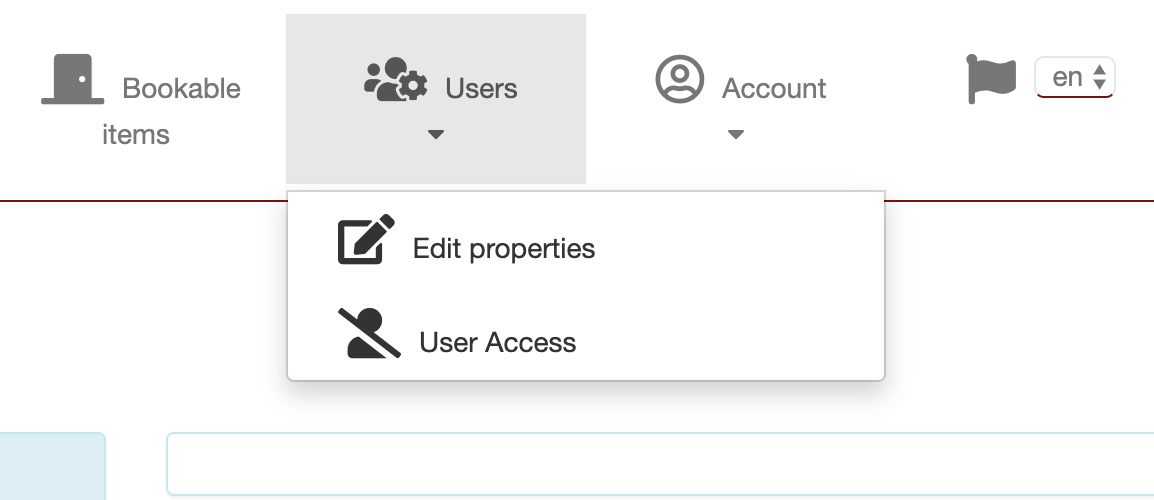
Task: Choose User Access from the Users menu
Action: pyautogui.click(x=497, y=343)
